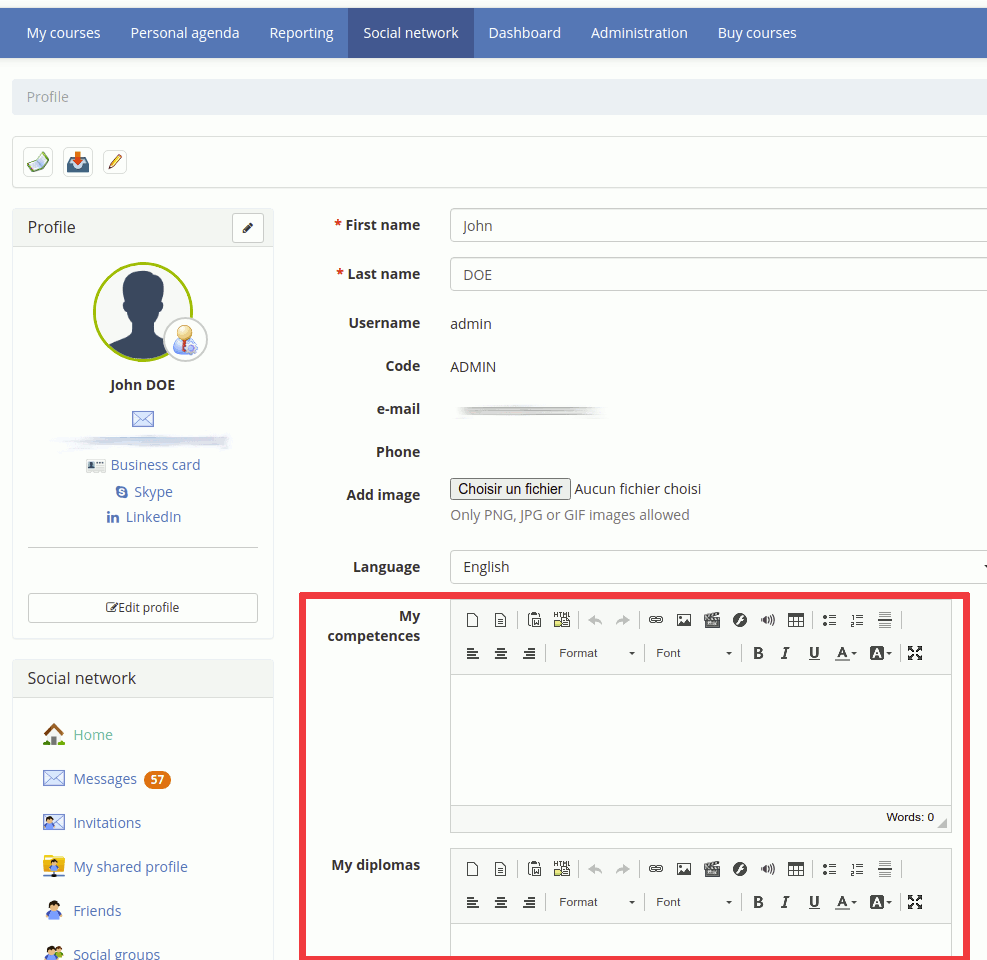The width and height of the screenshot is (987, 960).
Task: Toggle italic formatting in My diplomas editor
Action: click(785, 901)
